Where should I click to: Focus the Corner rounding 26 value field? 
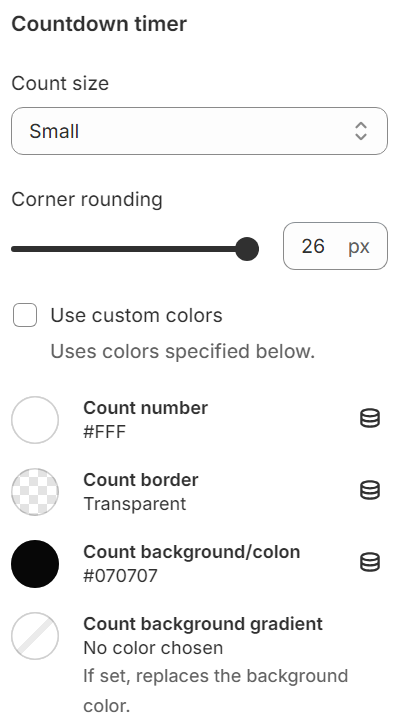point(336,246)
